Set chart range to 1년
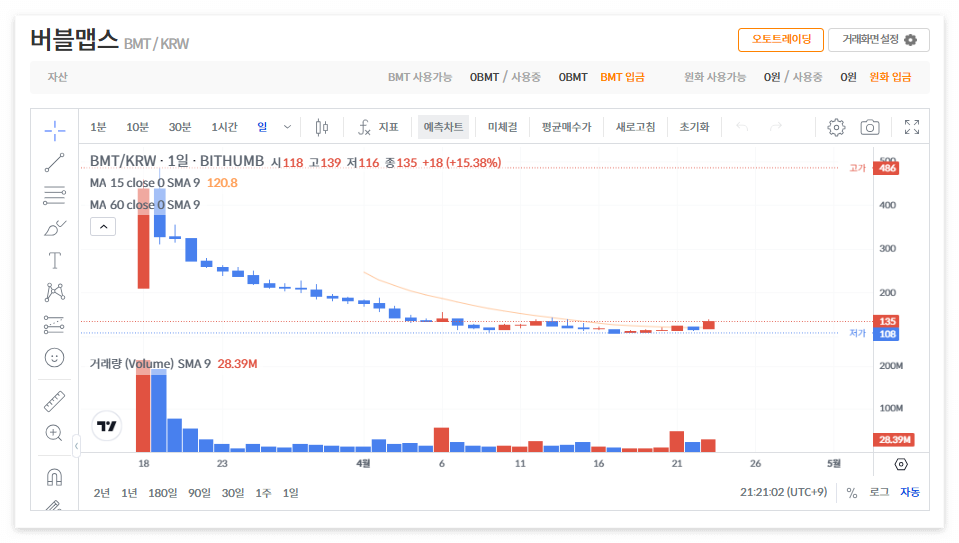The height and width of the screenshot is (543, 959). pos(129,493)
